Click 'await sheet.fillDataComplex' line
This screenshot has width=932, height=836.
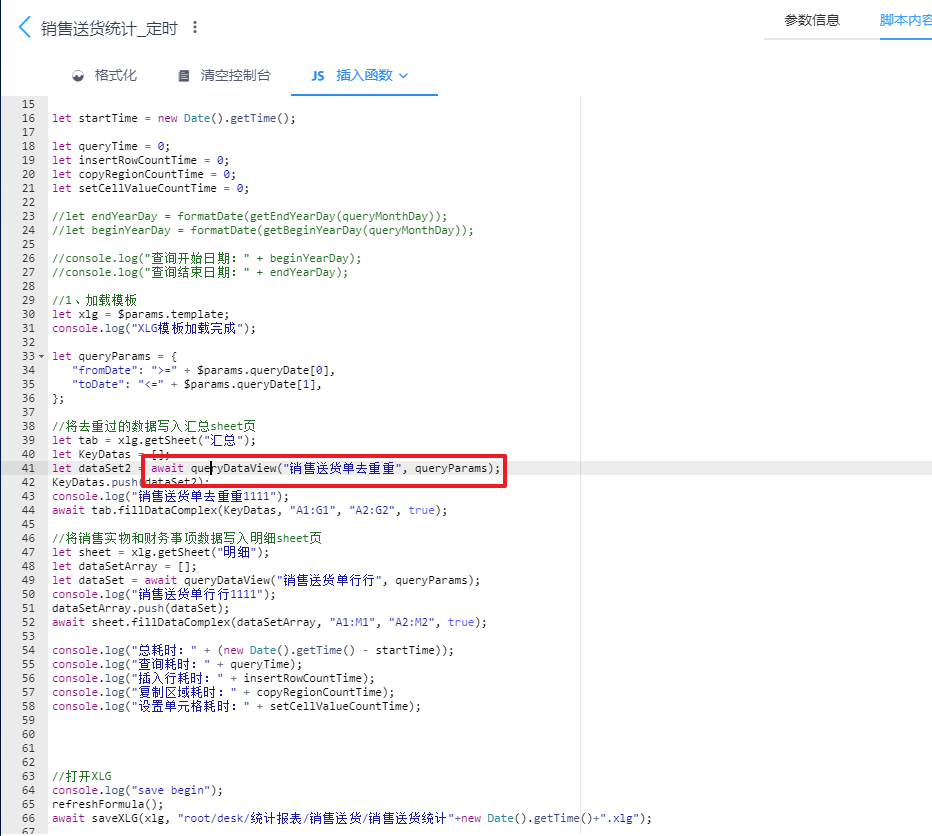click(x=269, y=622)
